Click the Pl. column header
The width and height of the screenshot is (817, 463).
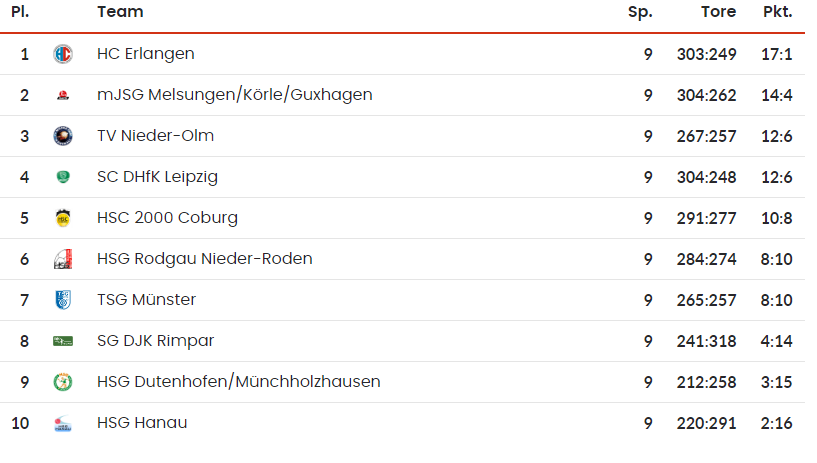tap(20, 12)
